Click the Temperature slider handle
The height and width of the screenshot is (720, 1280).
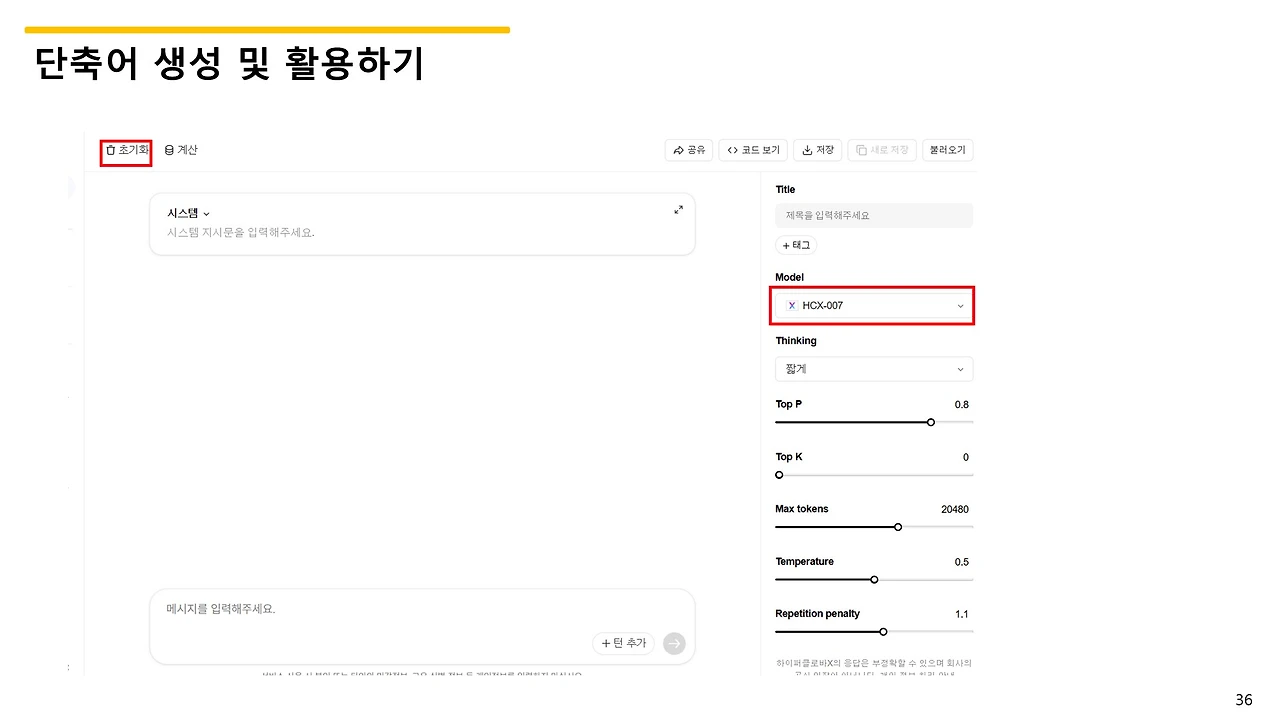coord(874,579)
